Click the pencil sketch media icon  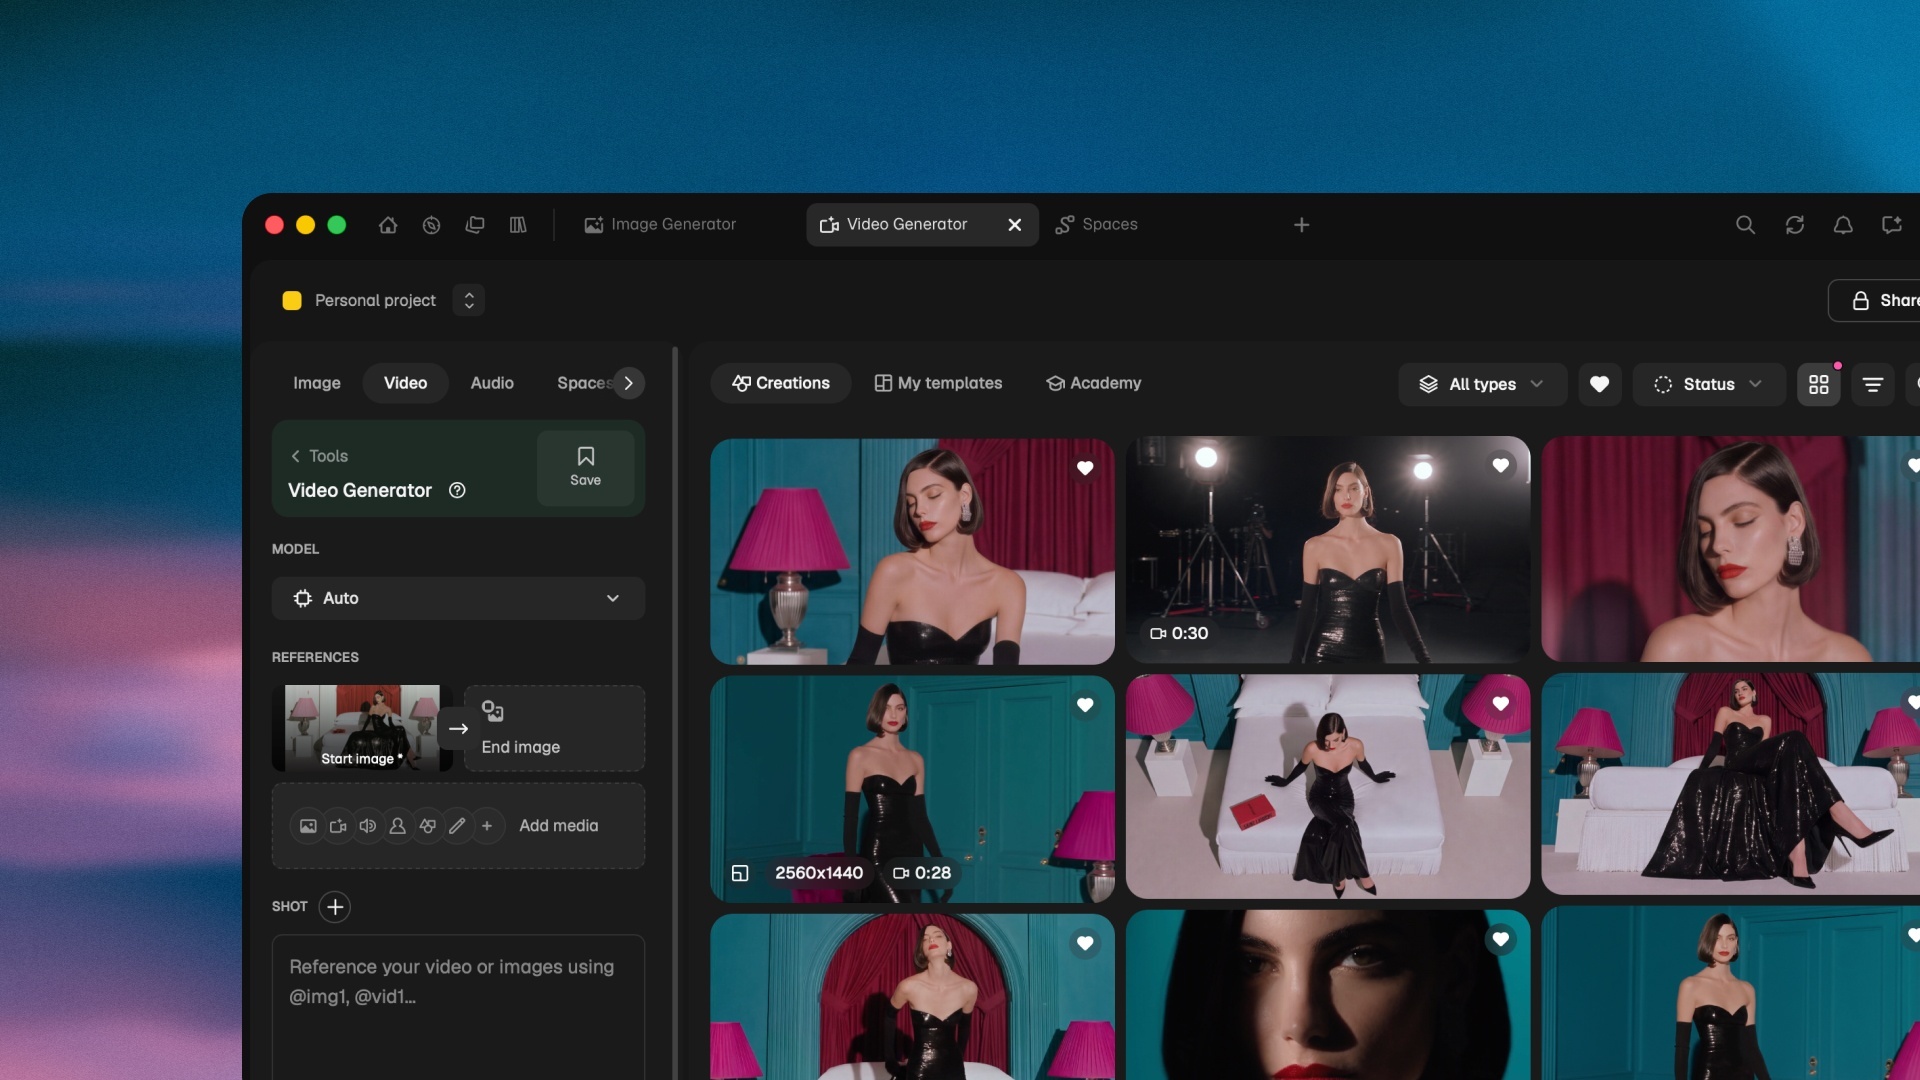pyautogui.click(x=457, y=826)
